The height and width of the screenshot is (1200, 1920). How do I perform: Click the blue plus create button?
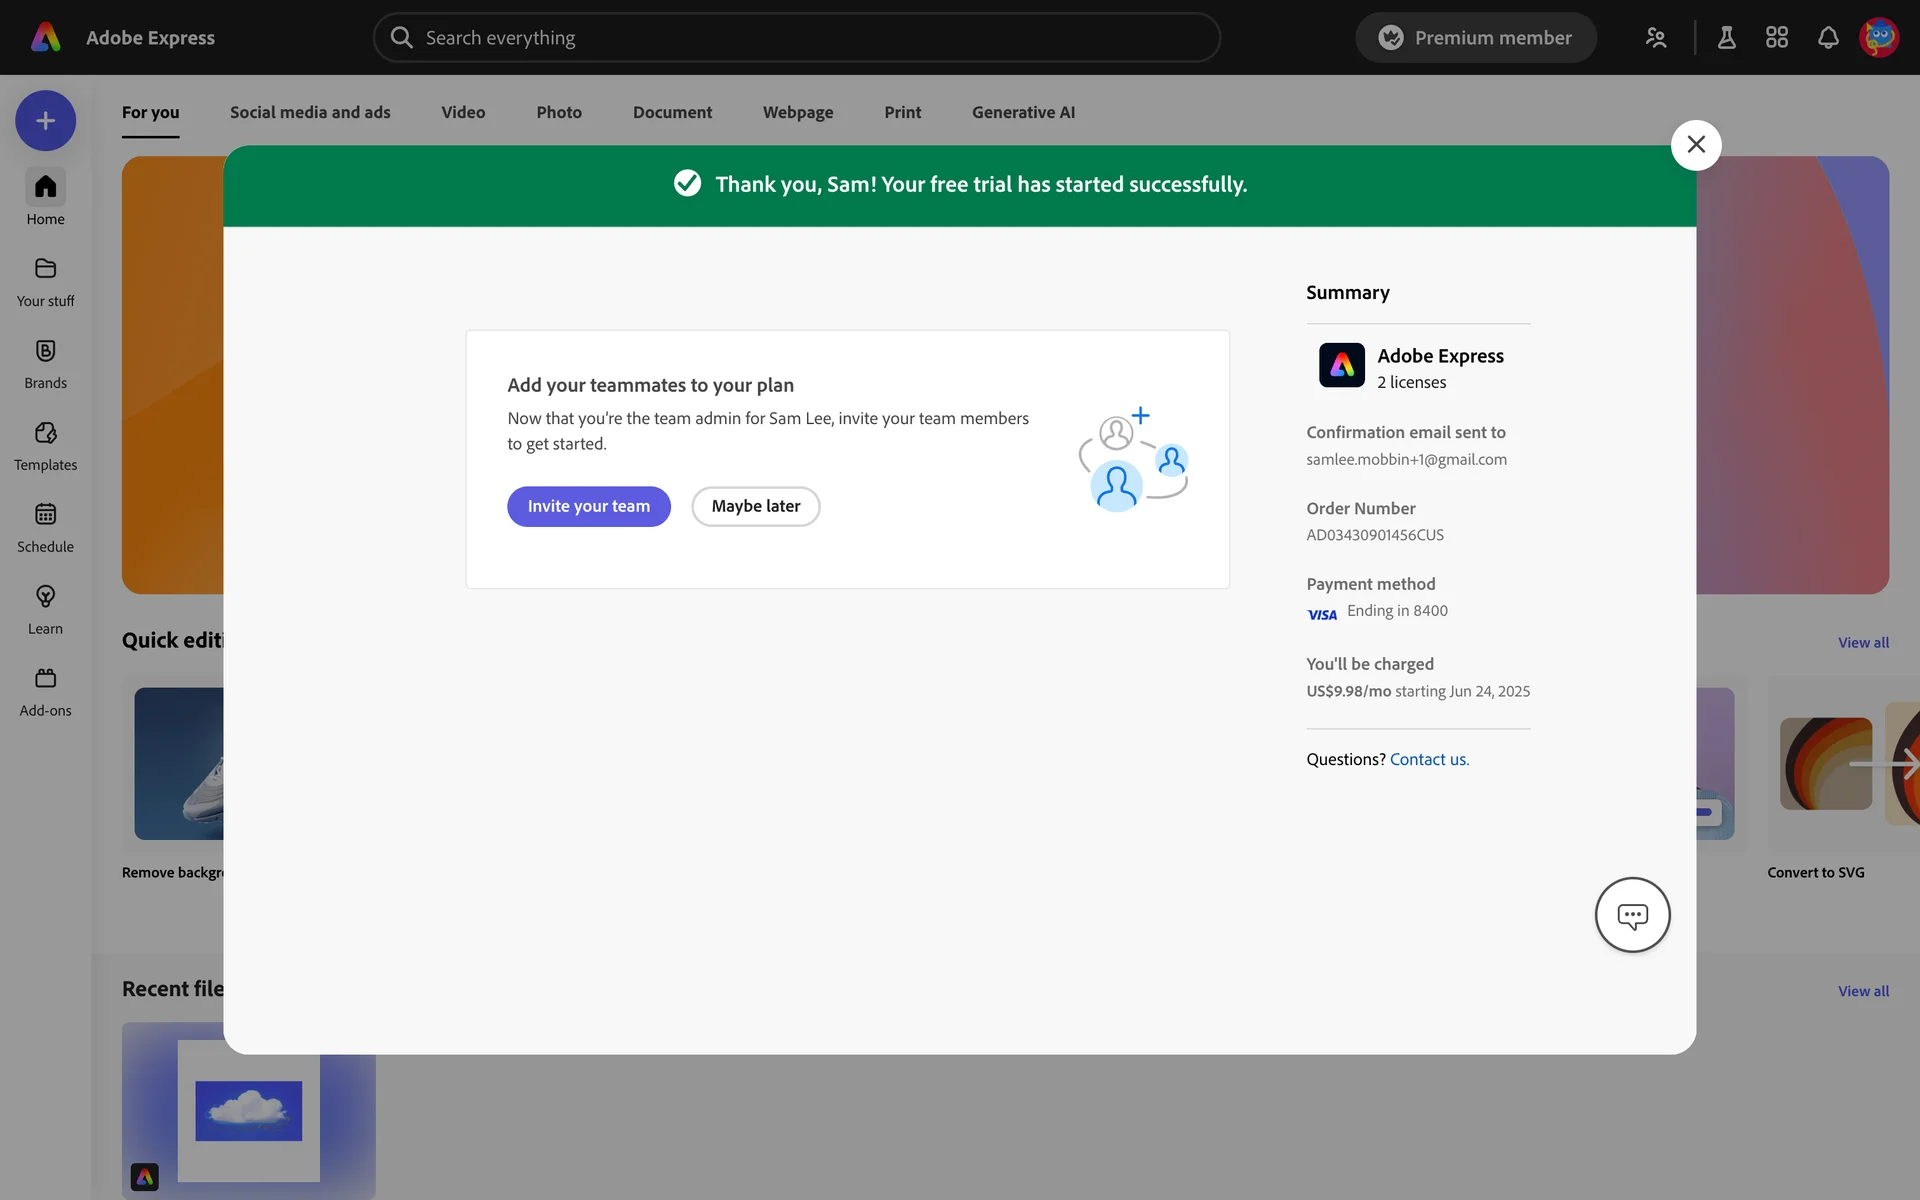45,121
